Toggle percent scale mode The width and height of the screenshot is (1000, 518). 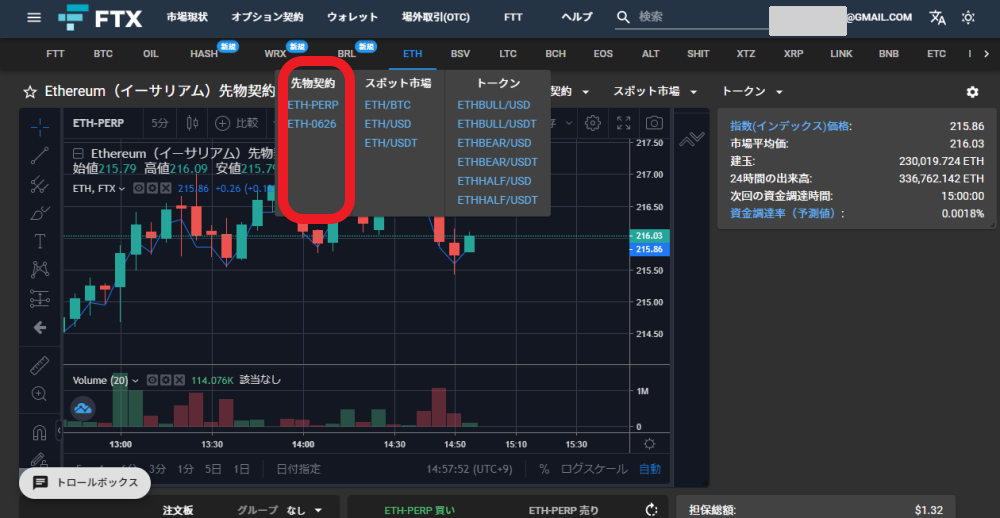pyautogui.click(x=544, y=469)
